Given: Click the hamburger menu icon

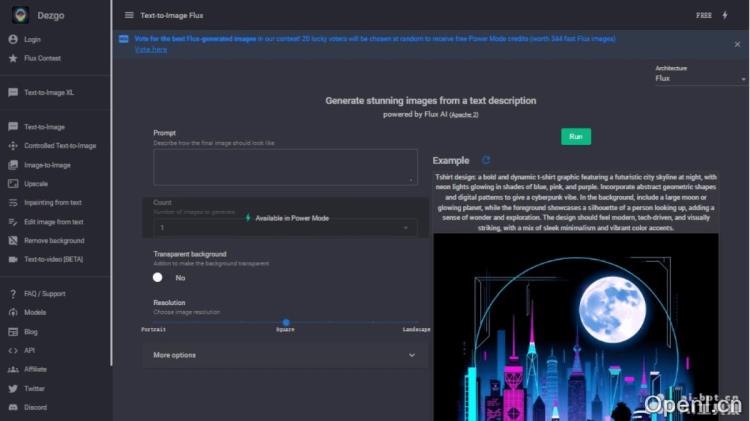Looking at the screenshot, I should [x=129, y=15].
